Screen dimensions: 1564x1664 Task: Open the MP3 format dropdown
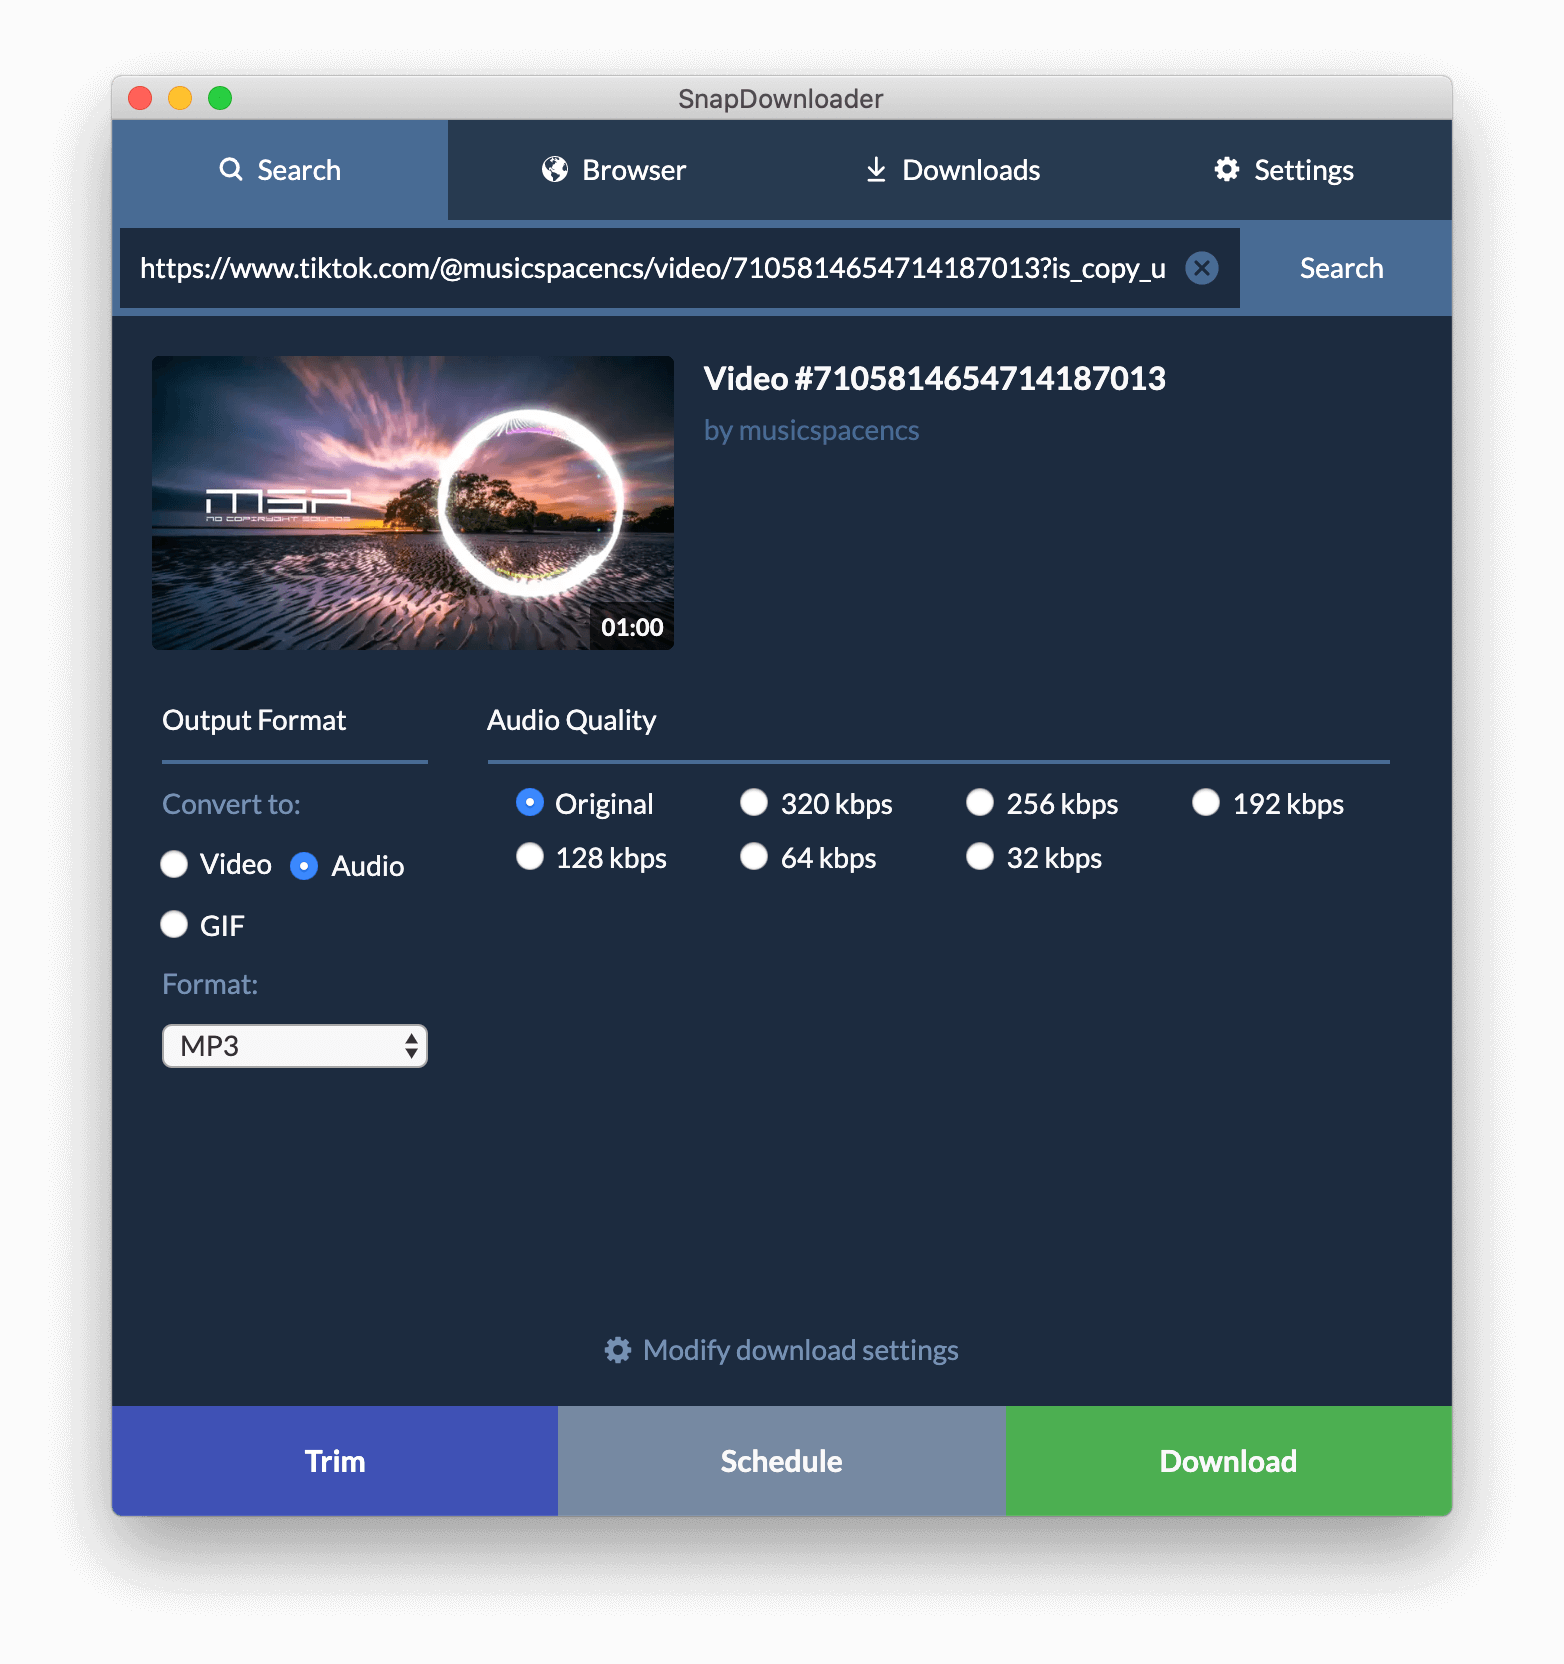[295, 1046]
